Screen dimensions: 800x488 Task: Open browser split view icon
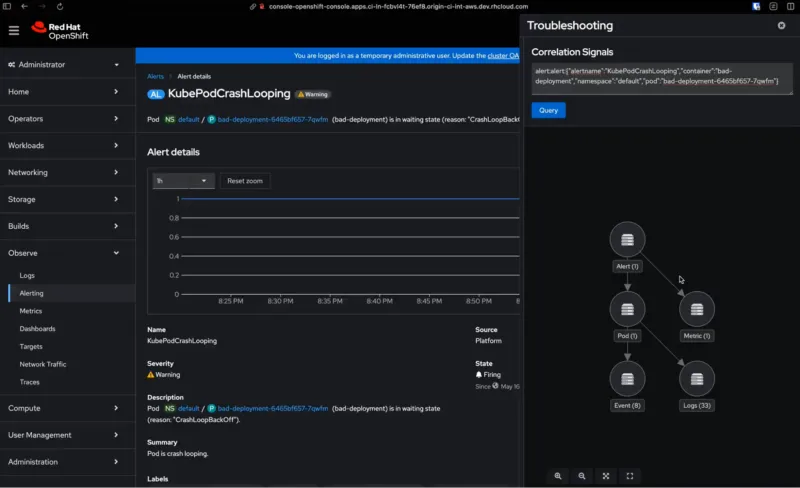click(x=790, y=7)
